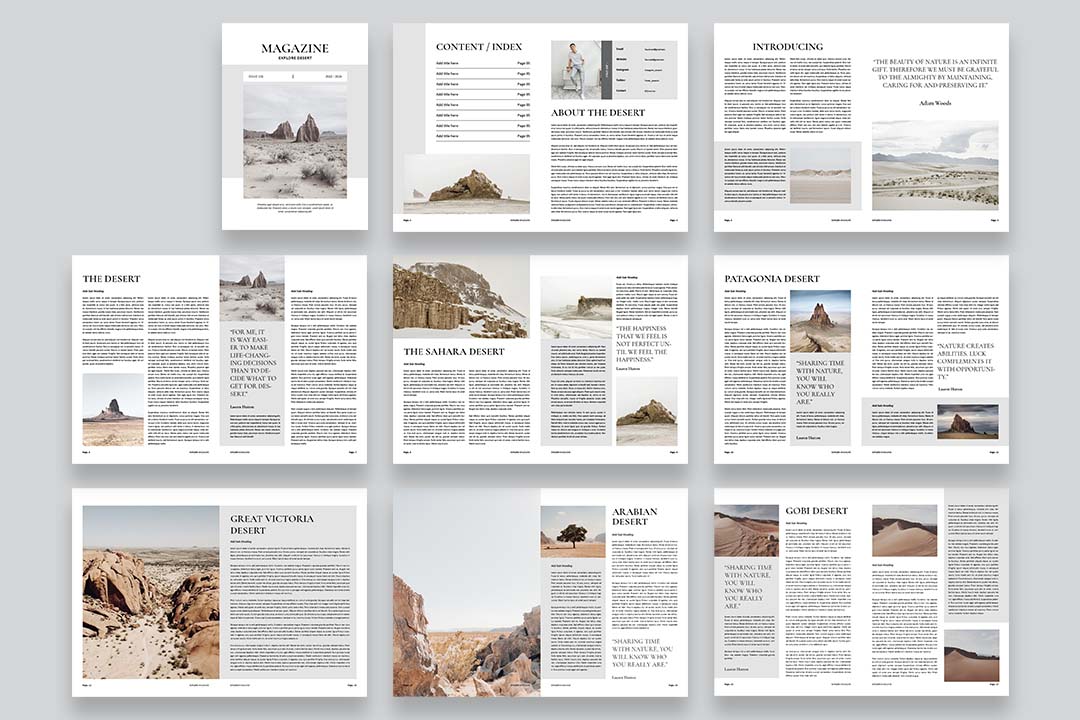Click the Adam Woods author name

(x=935, y=103)
